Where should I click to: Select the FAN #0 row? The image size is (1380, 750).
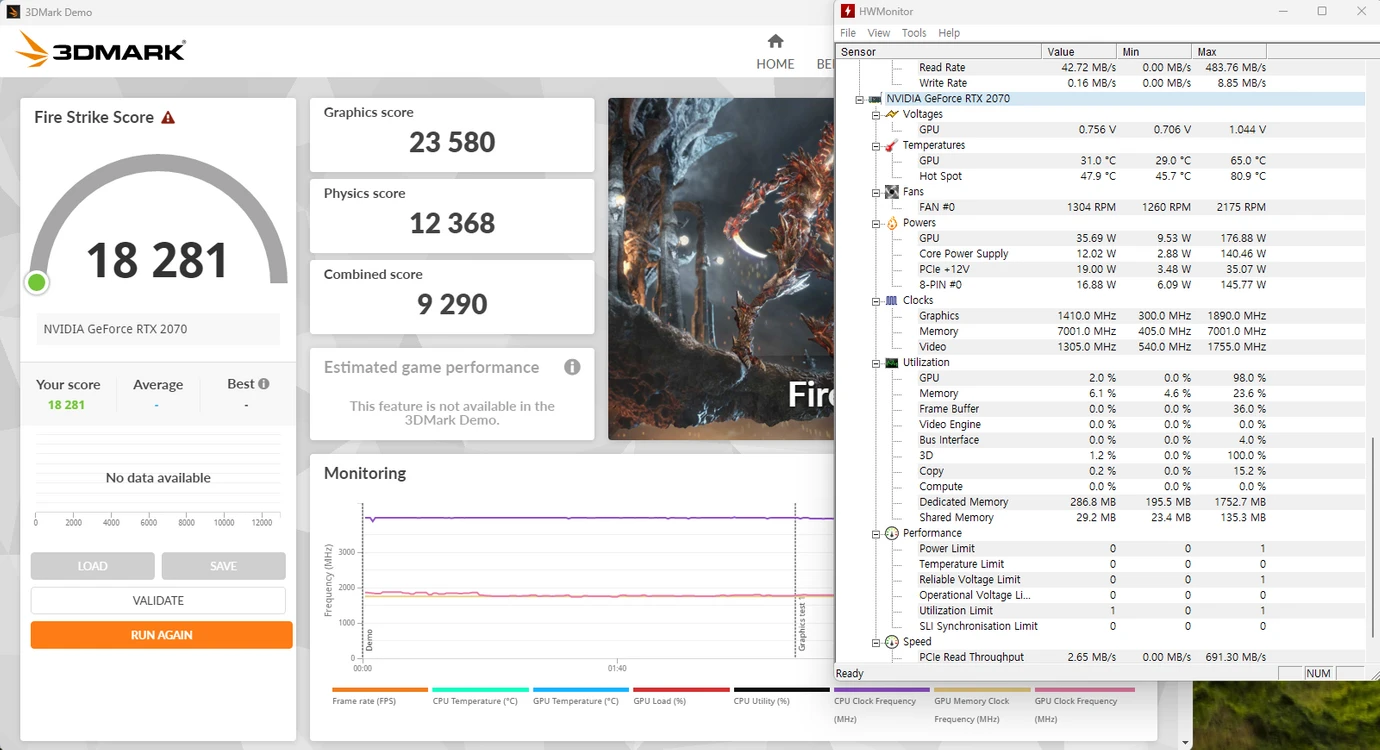coord(1100,207)
